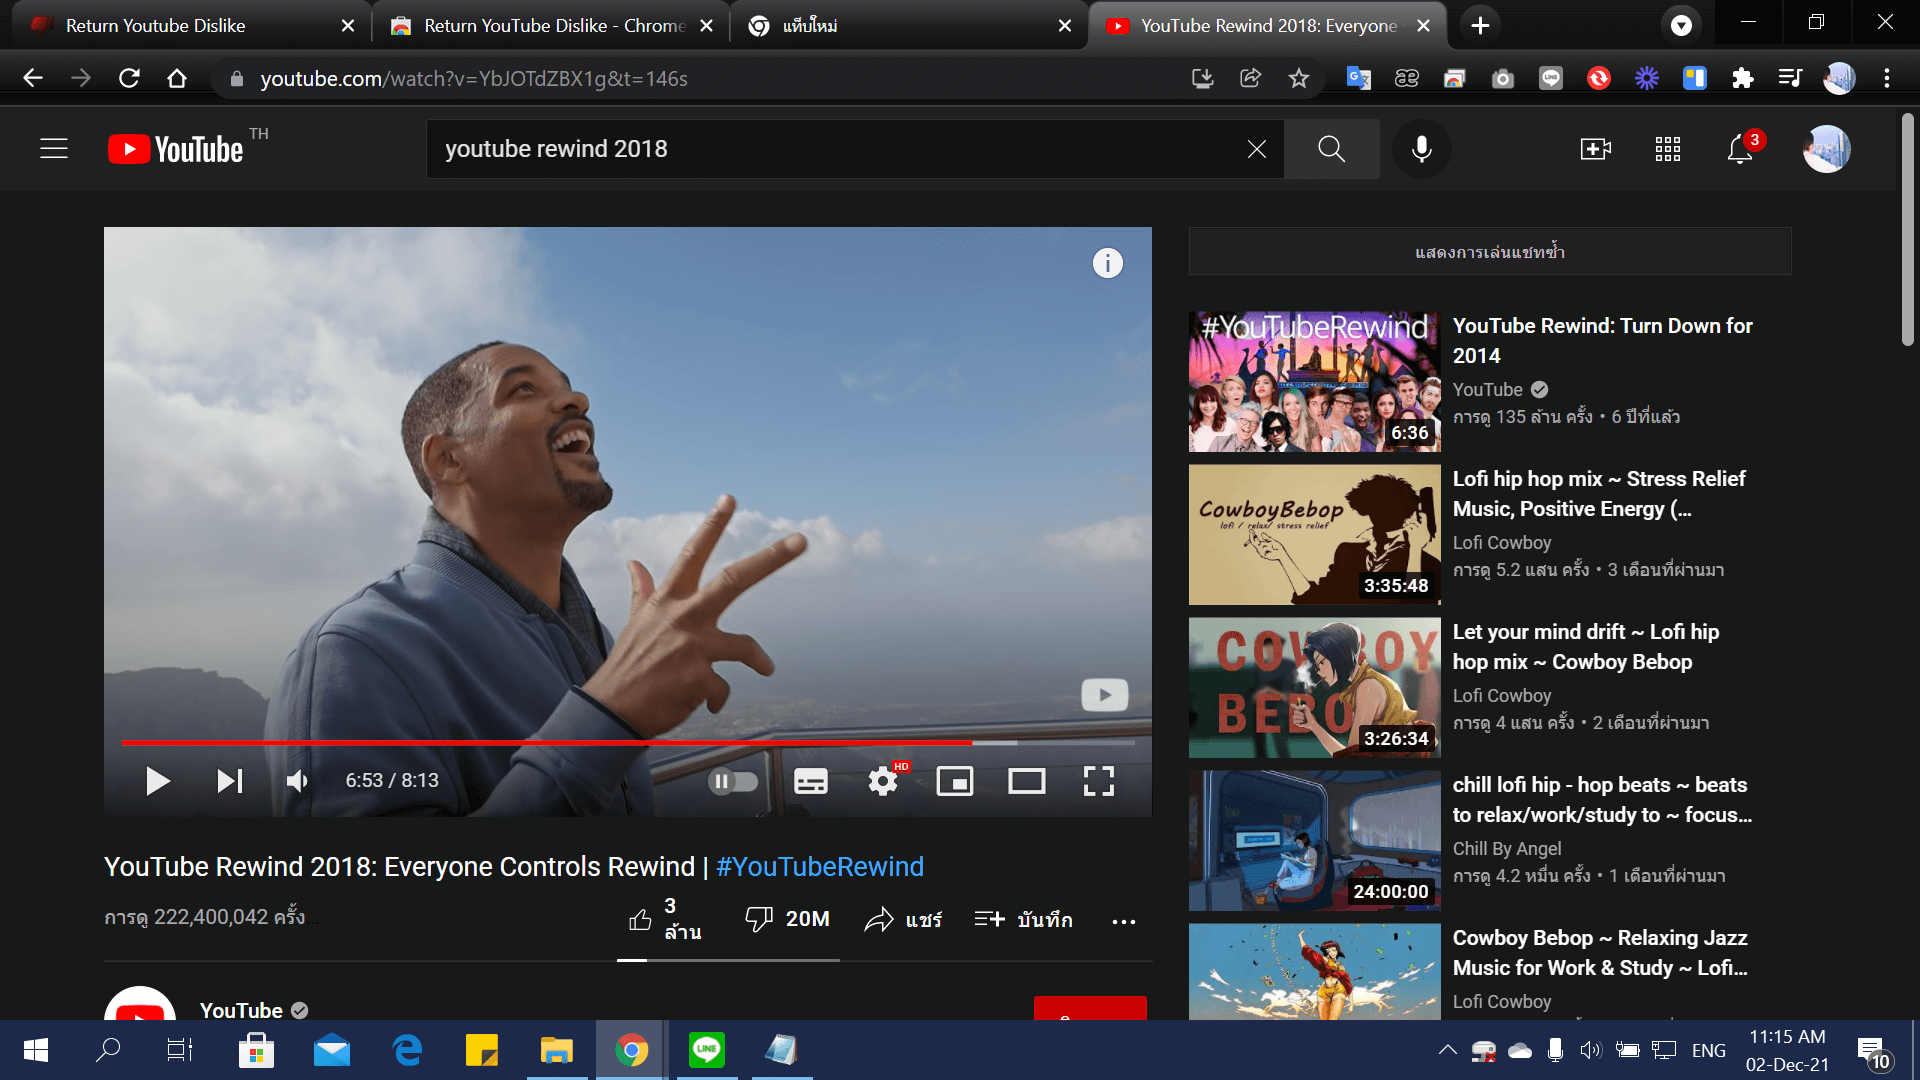The image size is (1920, 1080).
Task: Select the YouTube Rewind 2018 tab
Action: [1269, 26]
